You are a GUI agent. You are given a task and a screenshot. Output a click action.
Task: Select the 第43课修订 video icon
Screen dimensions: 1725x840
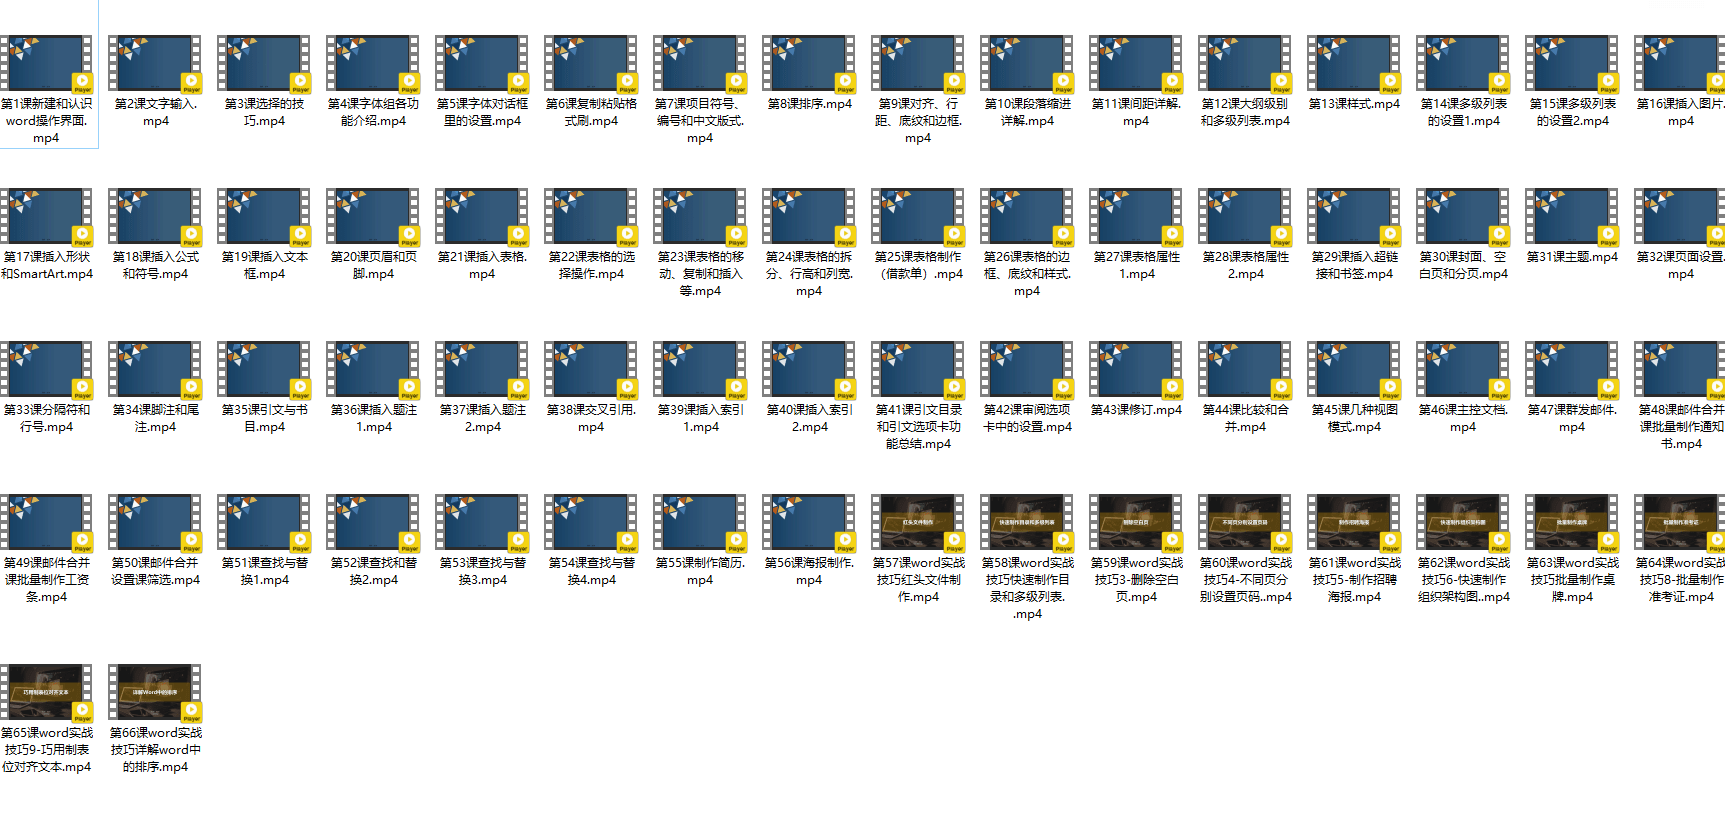click(x=1136, y=370)
